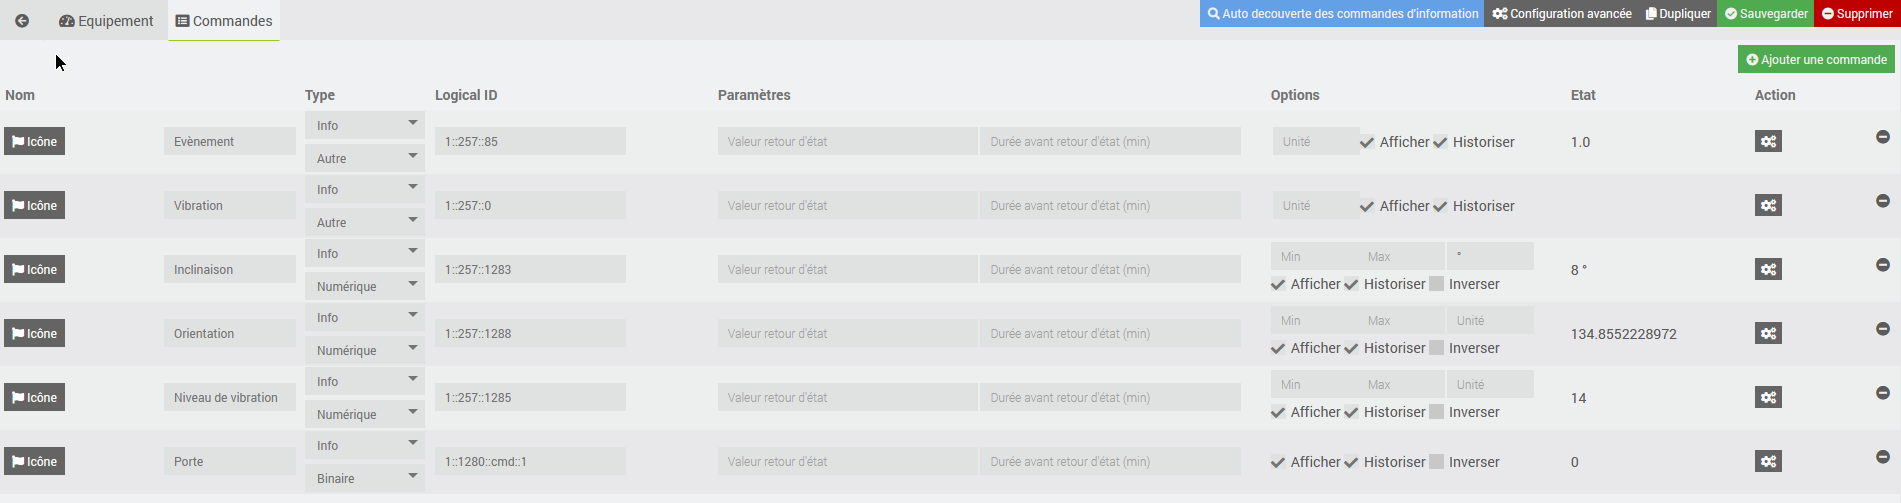Remove the Porte command with minus icon
The width and height of the screenshot is (1901, 503).
(1882, 457)
